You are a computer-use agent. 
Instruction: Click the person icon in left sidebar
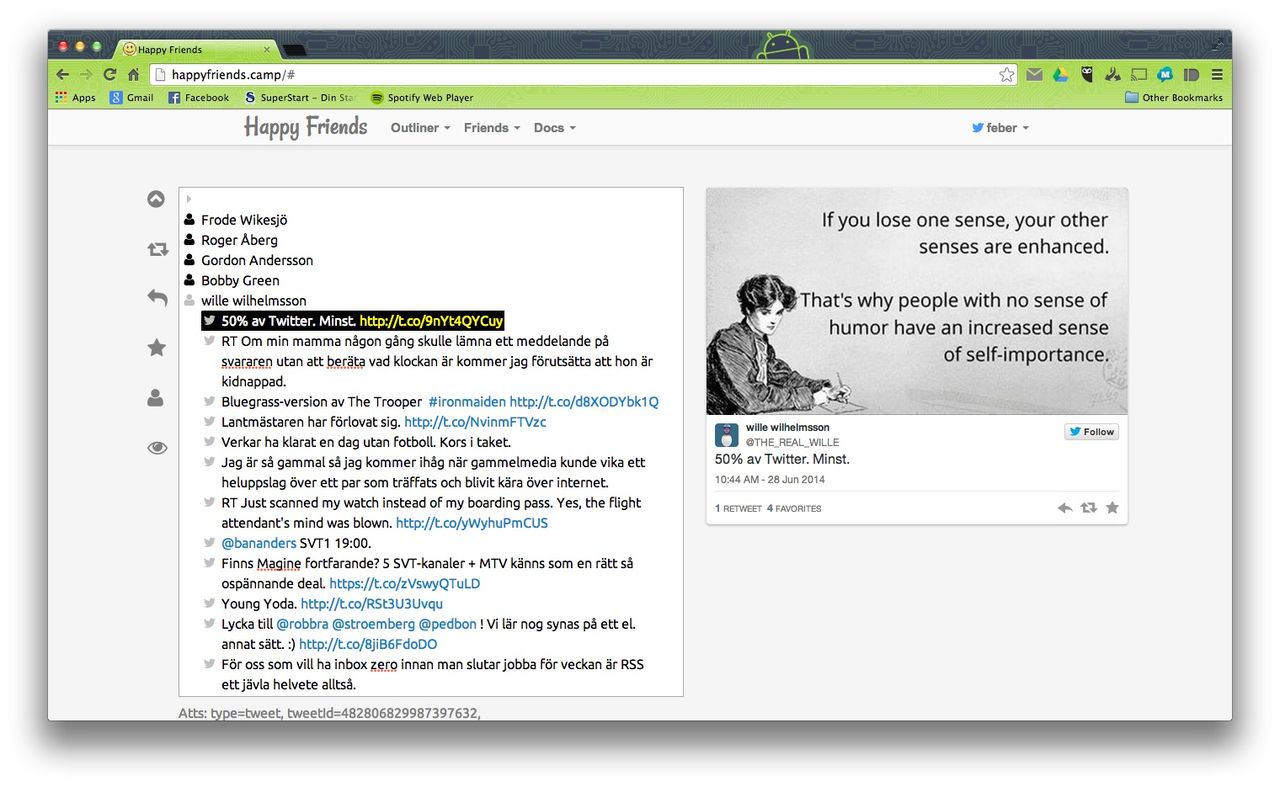click(x=156, y=397)
